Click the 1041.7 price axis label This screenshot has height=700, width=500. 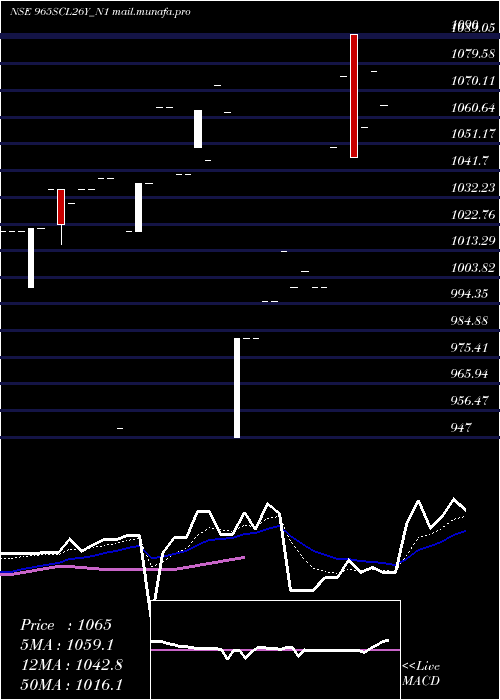[x=470, y=160]
